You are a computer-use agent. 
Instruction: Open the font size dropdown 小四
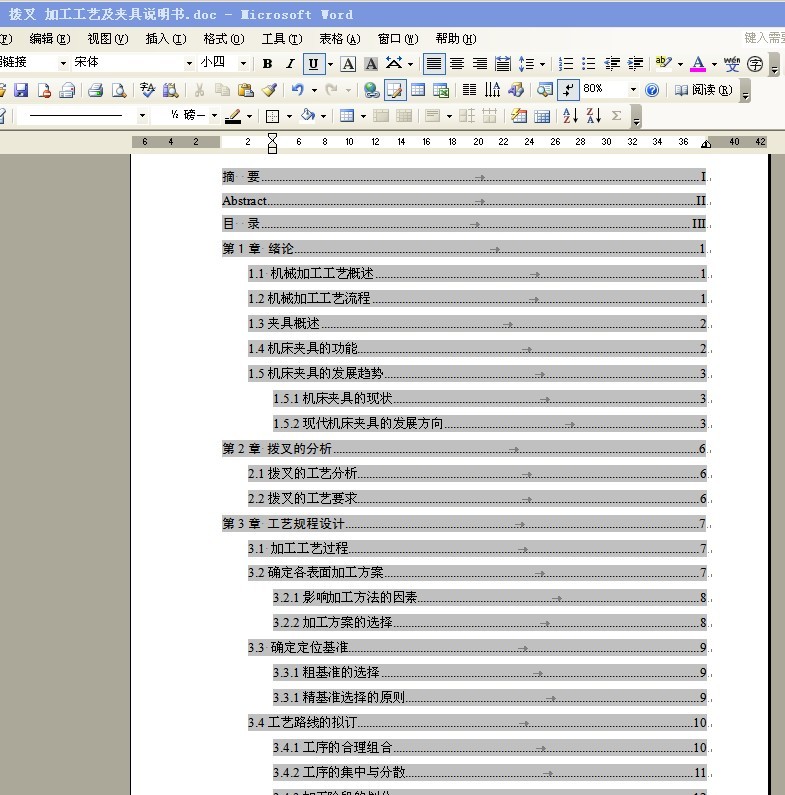pos(243,63)
